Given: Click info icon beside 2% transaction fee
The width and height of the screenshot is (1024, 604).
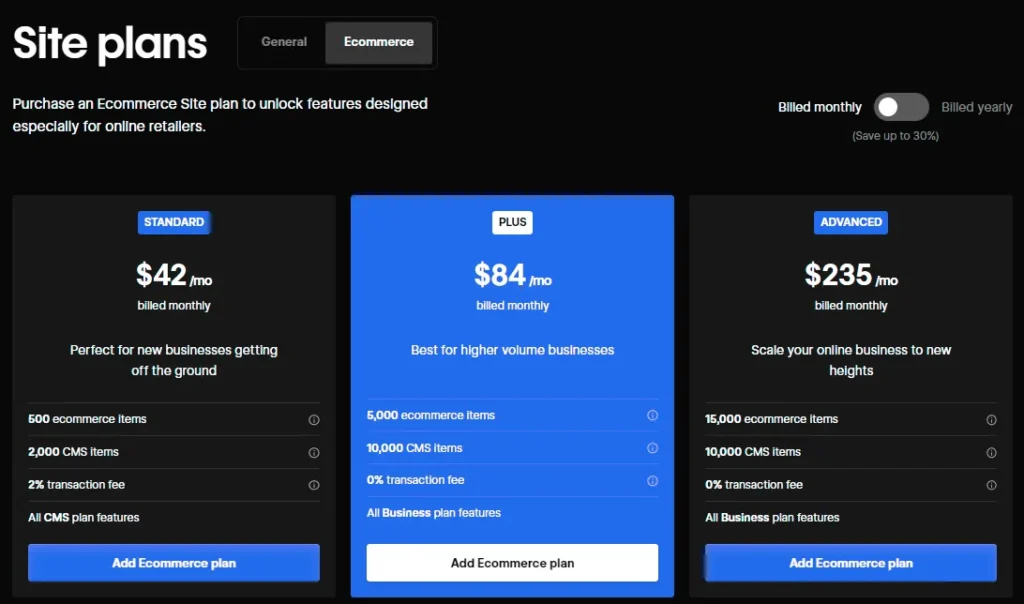Looking at the screenshot, I should 314,485.
